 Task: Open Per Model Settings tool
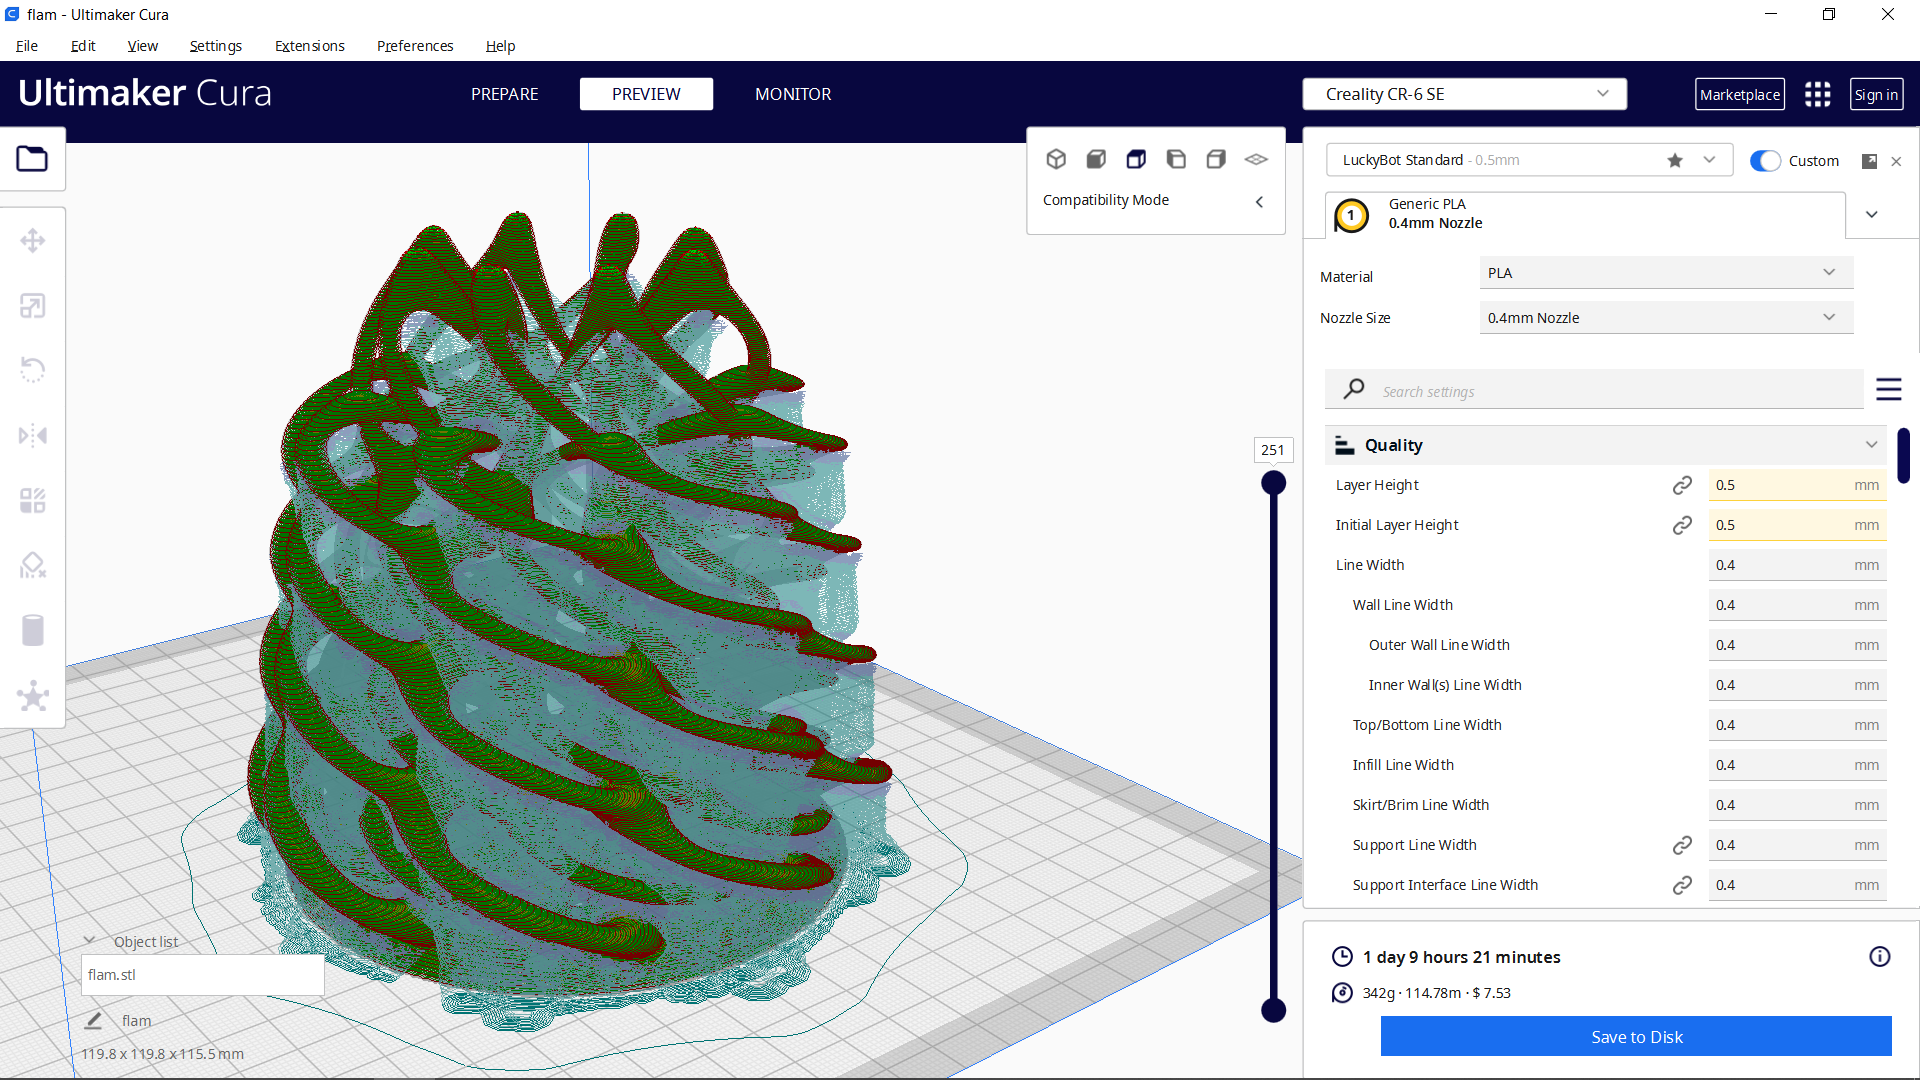pos(33,500)
